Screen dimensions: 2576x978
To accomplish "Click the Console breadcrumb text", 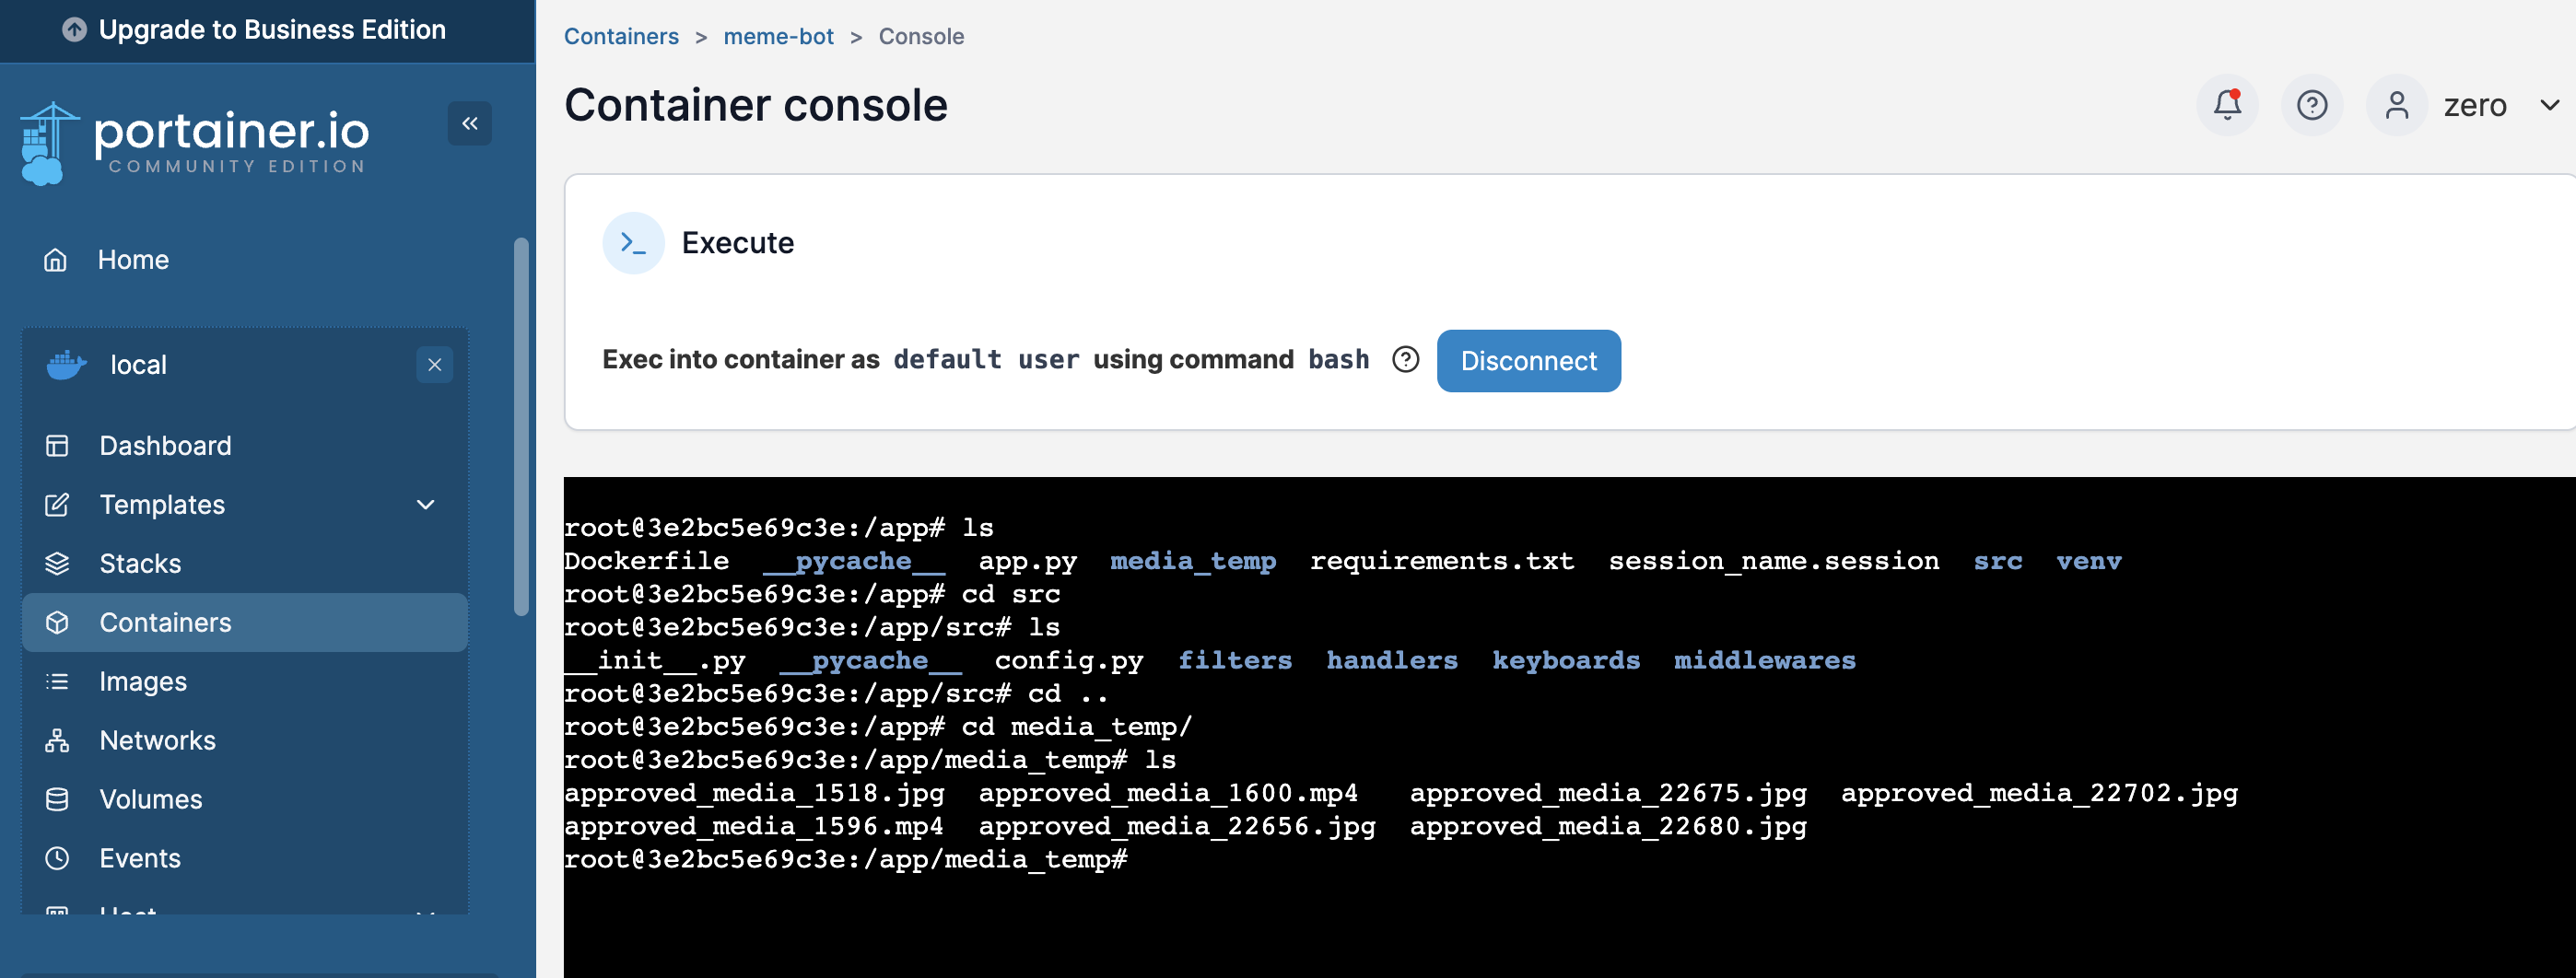I will (x=921, y=37).
